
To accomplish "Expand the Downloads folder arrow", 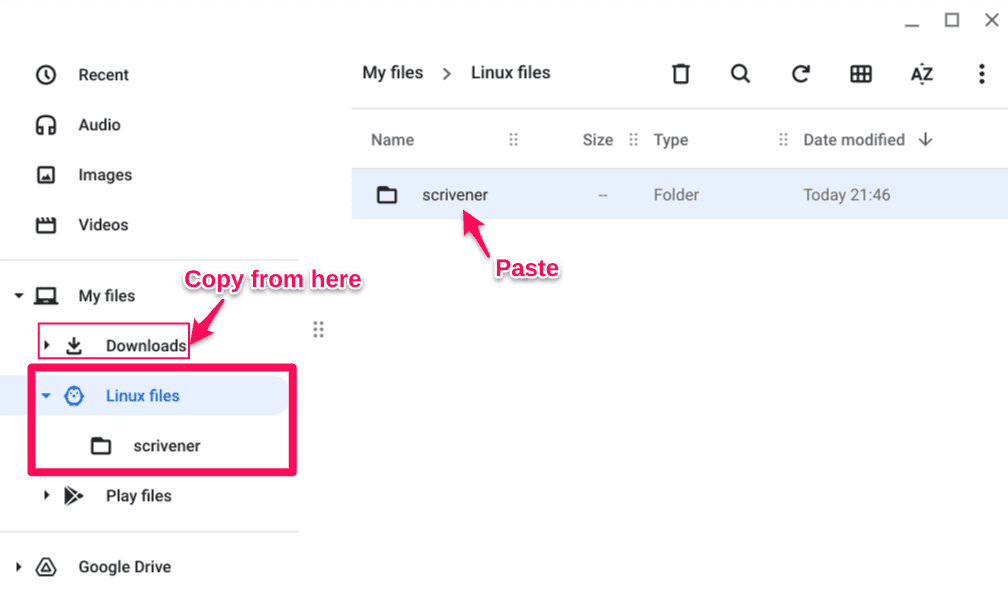I will (46, 345).
